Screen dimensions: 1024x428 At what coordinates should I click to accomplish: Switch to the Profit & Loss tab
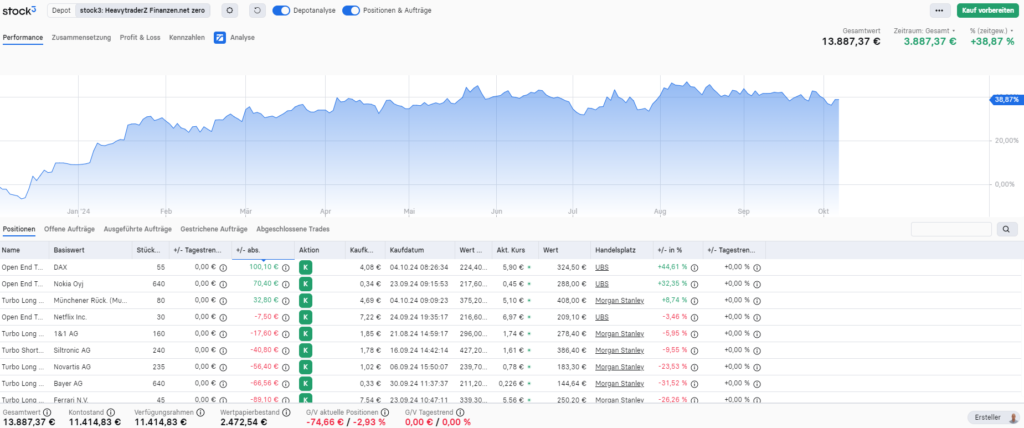140,37
